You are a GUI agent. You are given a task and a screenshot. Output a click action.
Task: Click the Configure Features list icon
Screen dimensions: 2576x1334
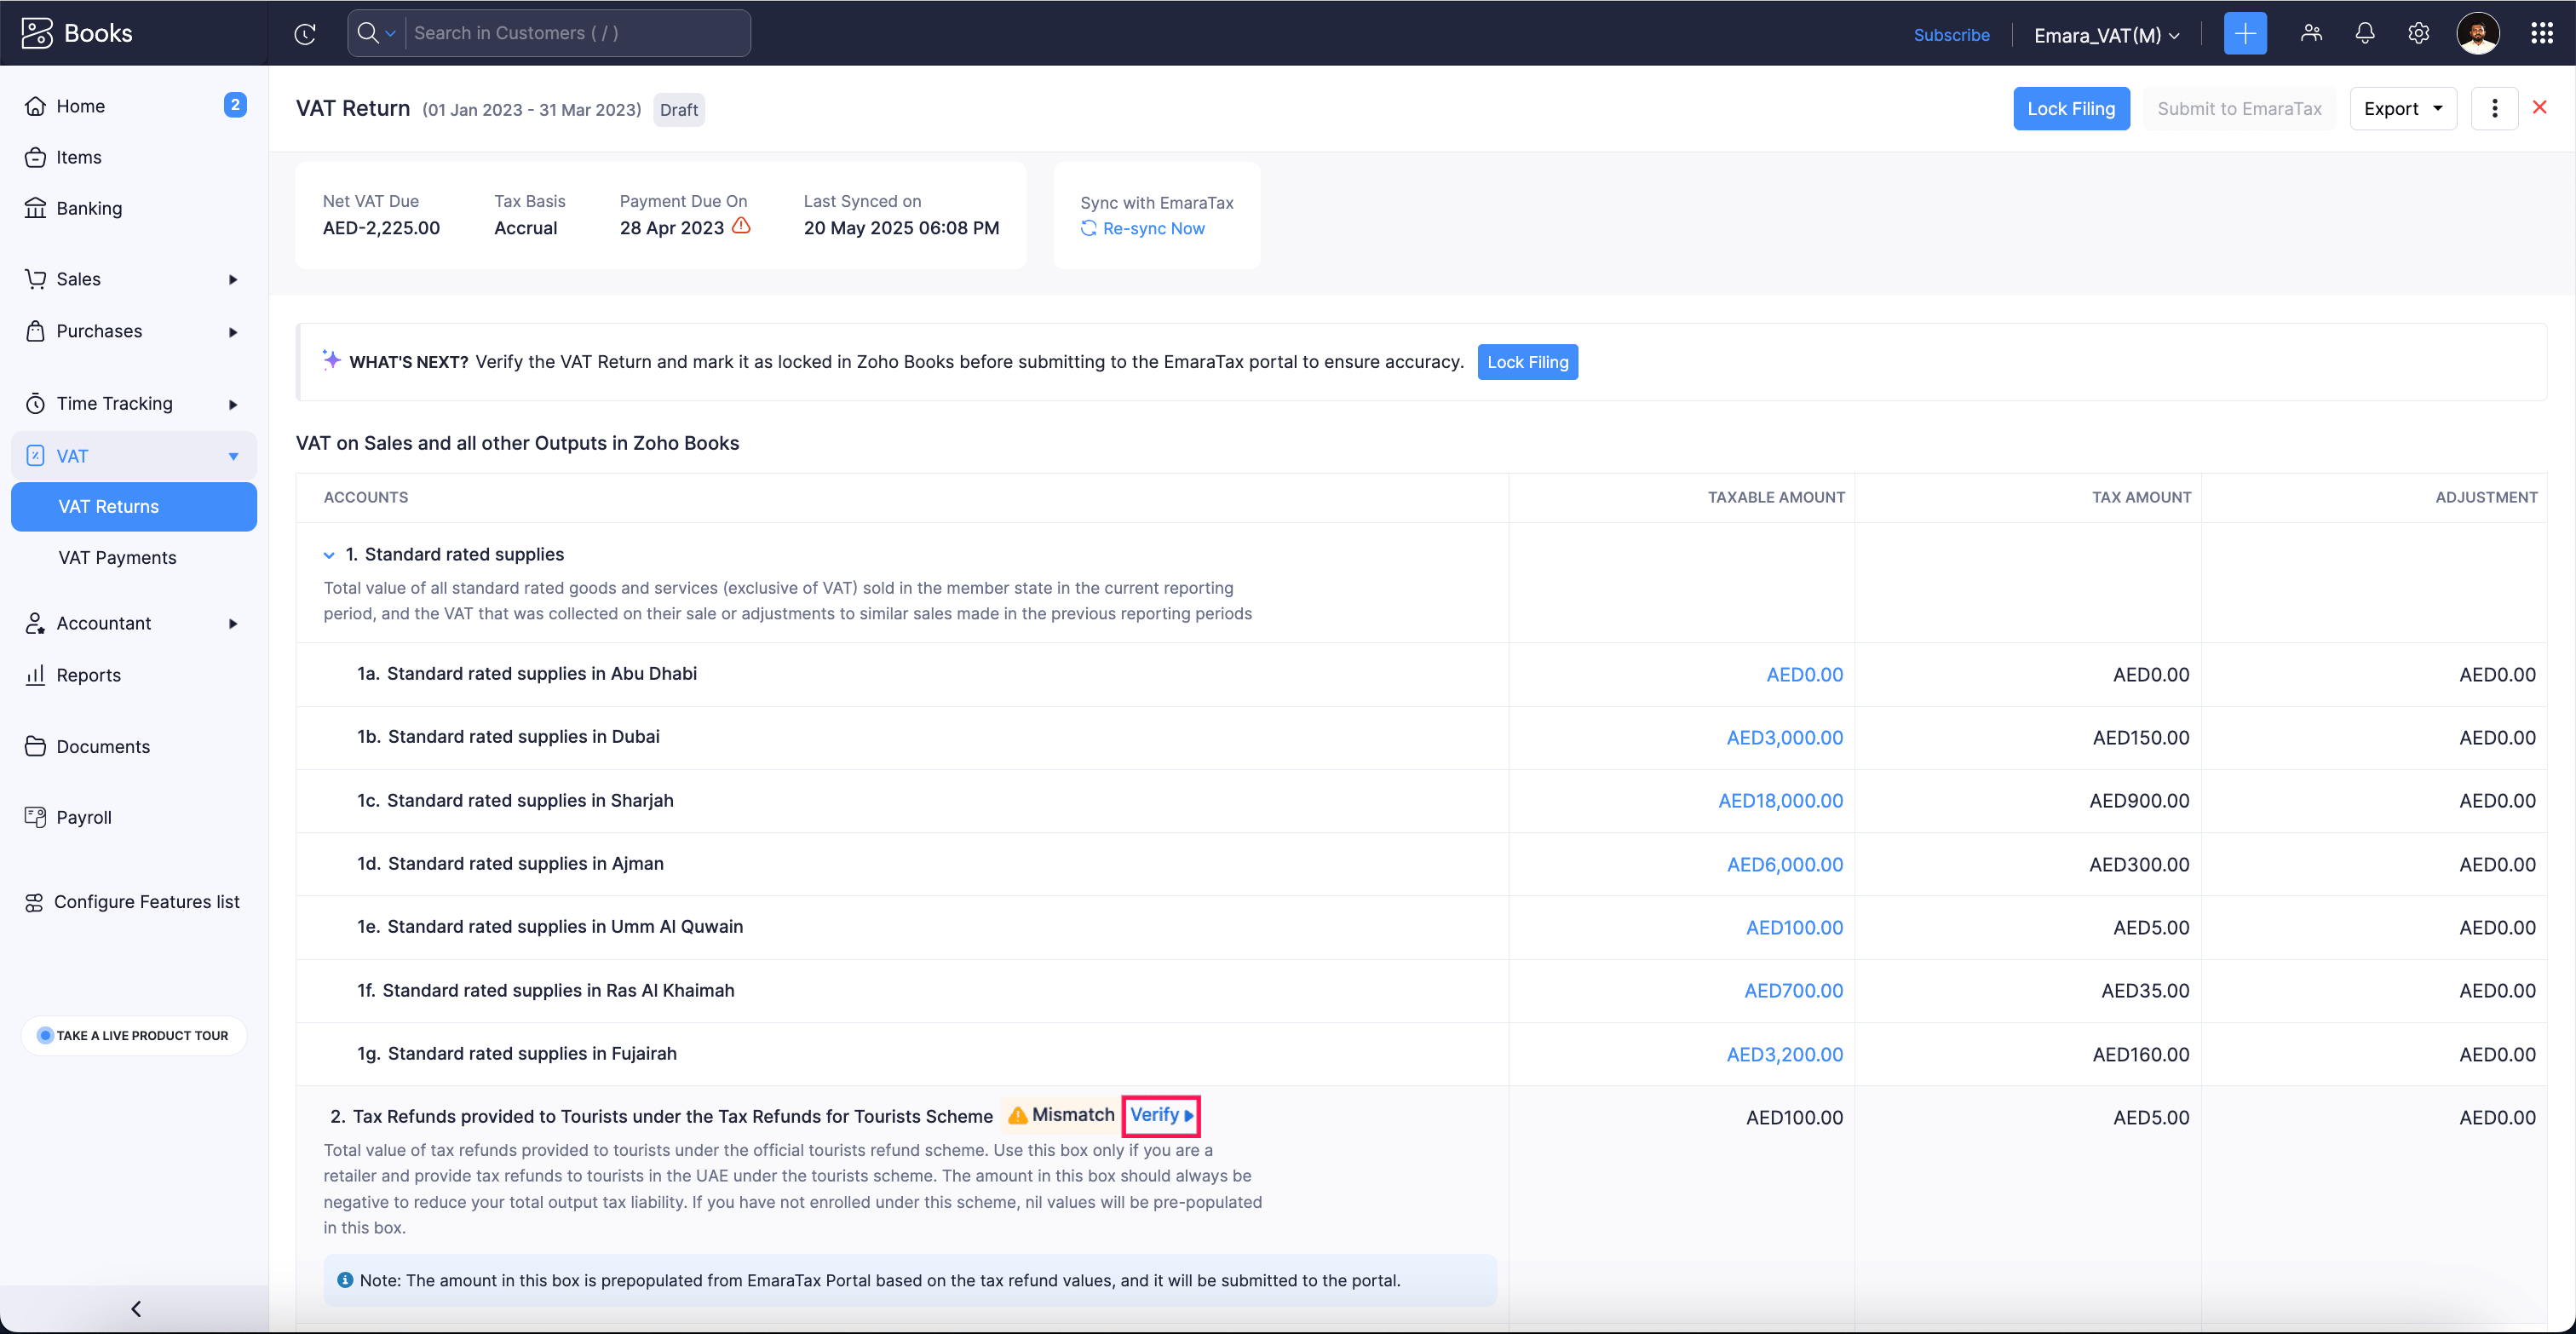click(x=34, y=902)
